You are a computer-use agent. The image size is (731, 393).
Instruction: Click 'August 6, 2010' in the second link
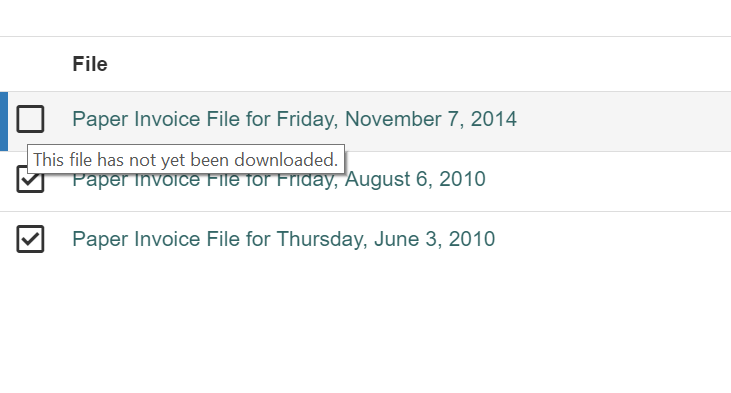tap(415, 179)
